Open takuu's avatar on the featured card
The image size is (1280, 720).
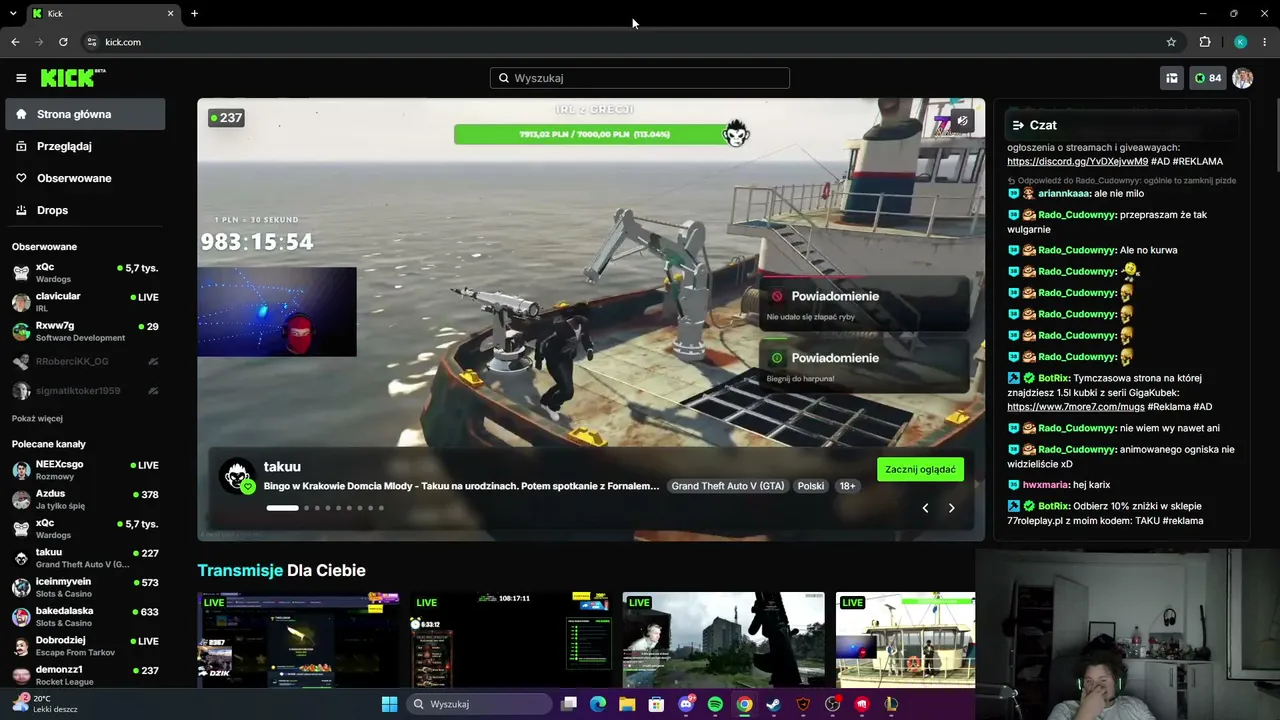click(237, 476)
